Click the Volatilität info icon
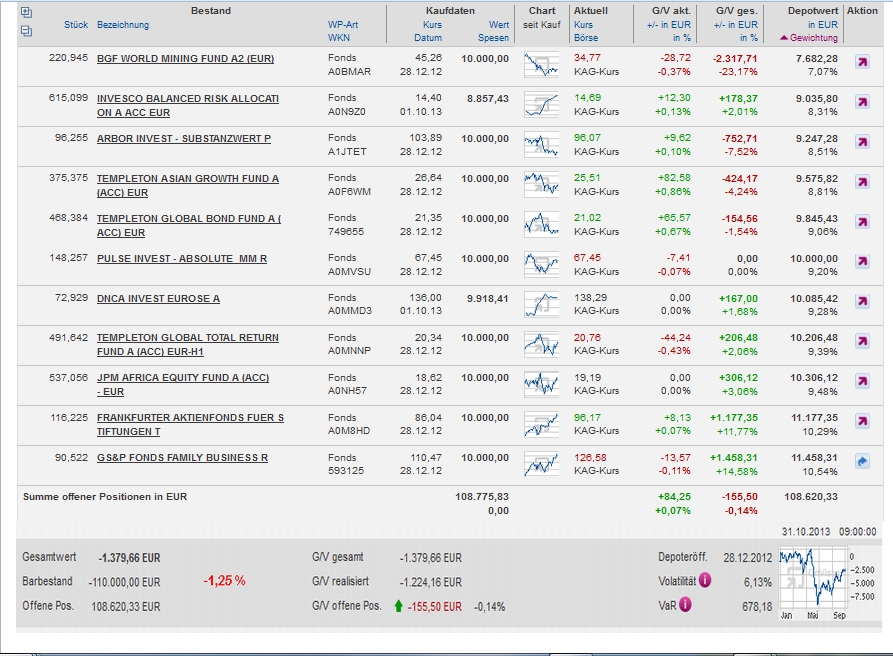 705,580
